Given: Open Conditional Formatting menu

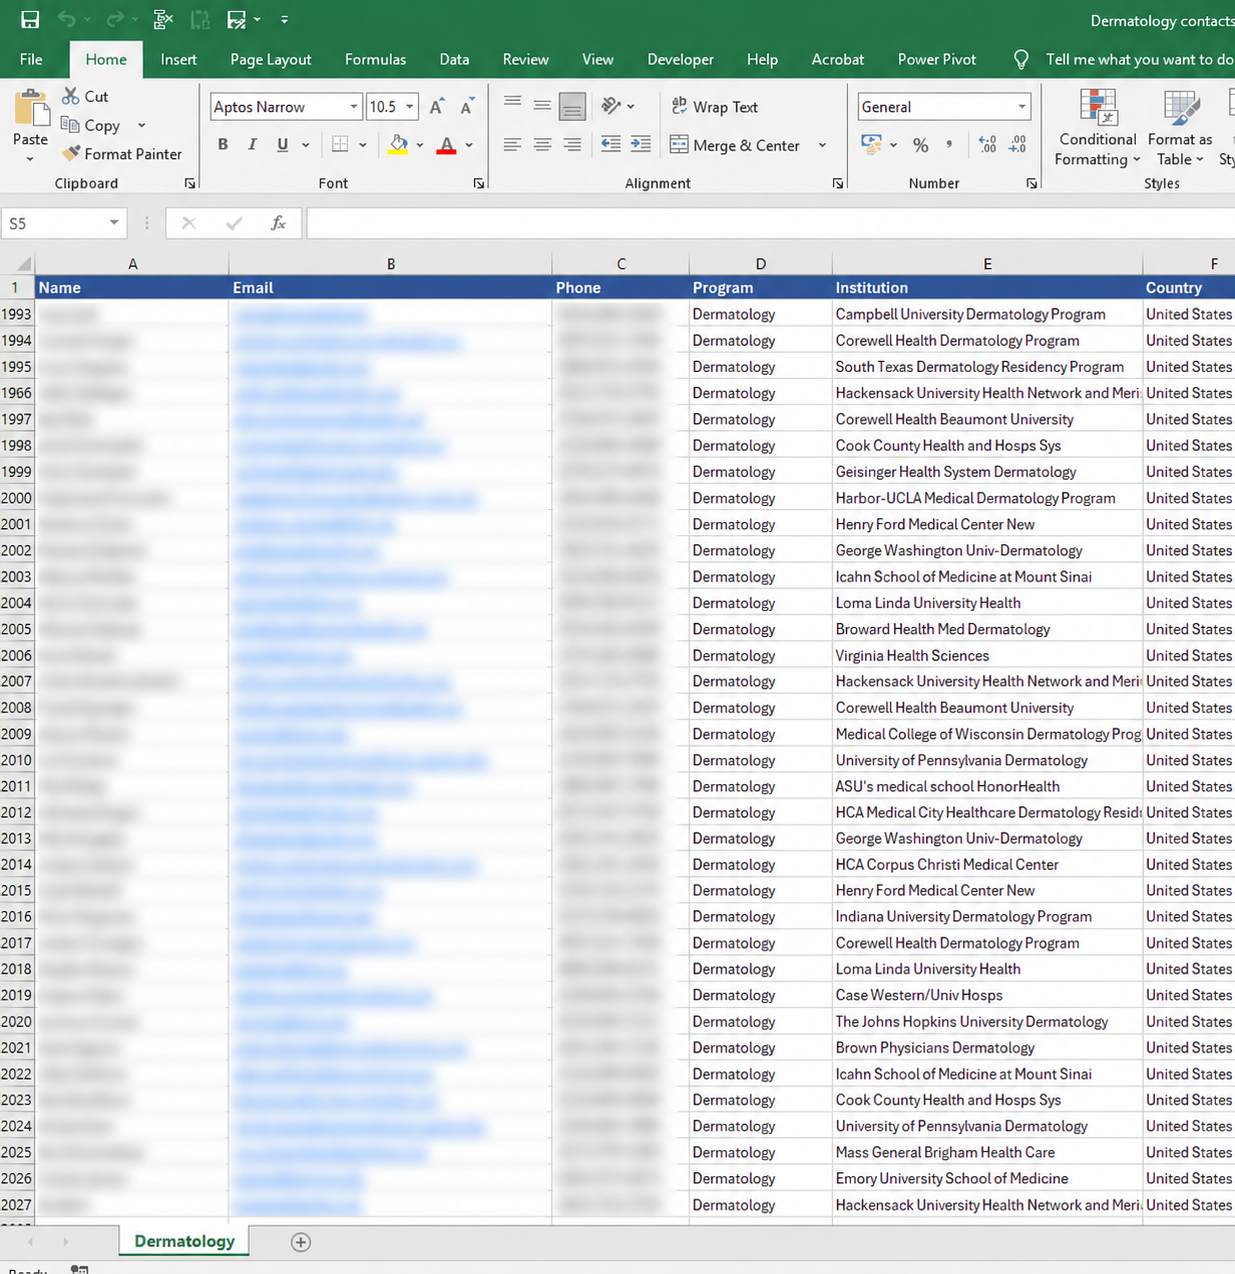Looking at the screenshot, I should [1097, 128].
